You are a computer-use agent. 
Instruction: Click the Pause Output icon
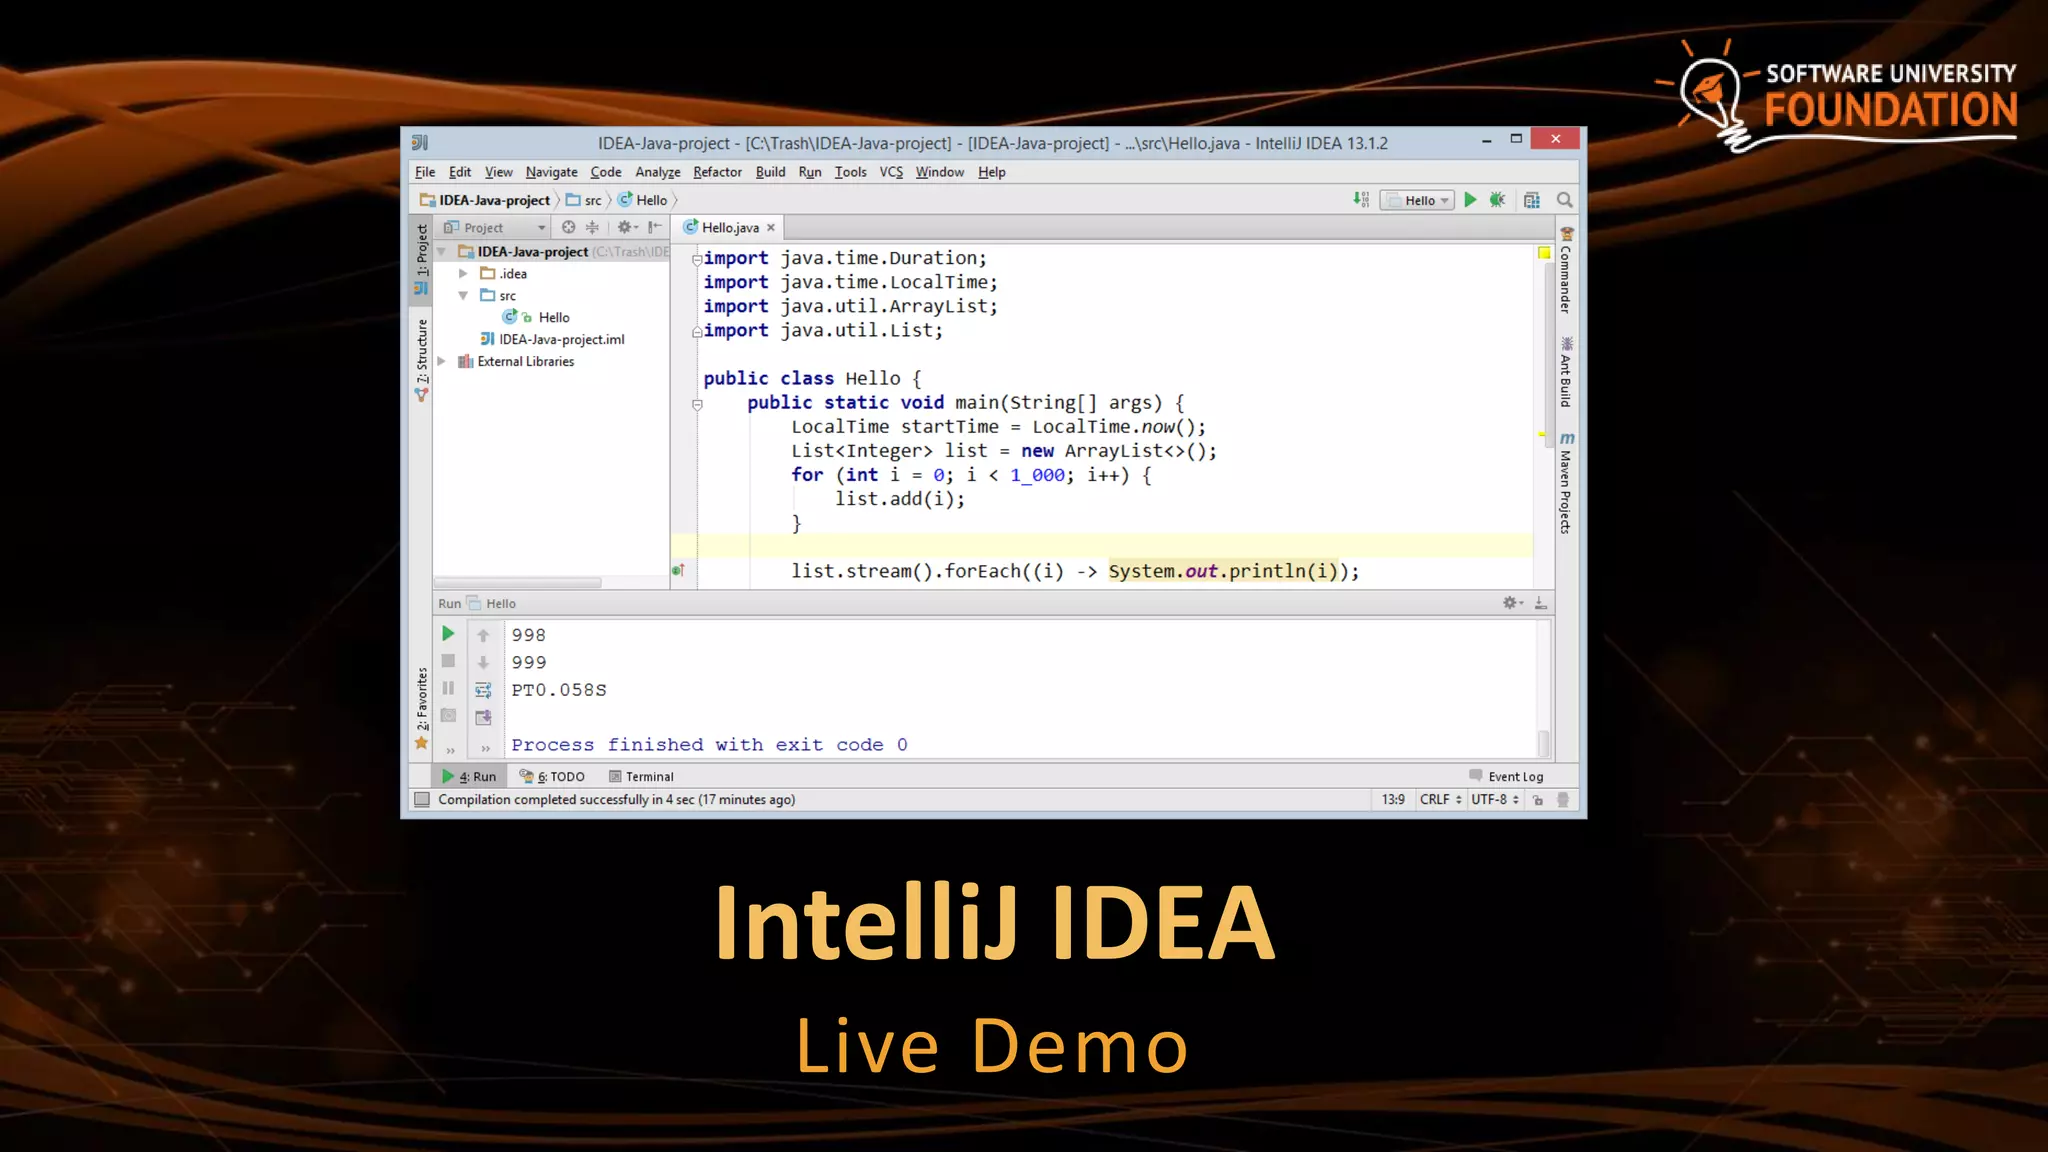448,688
